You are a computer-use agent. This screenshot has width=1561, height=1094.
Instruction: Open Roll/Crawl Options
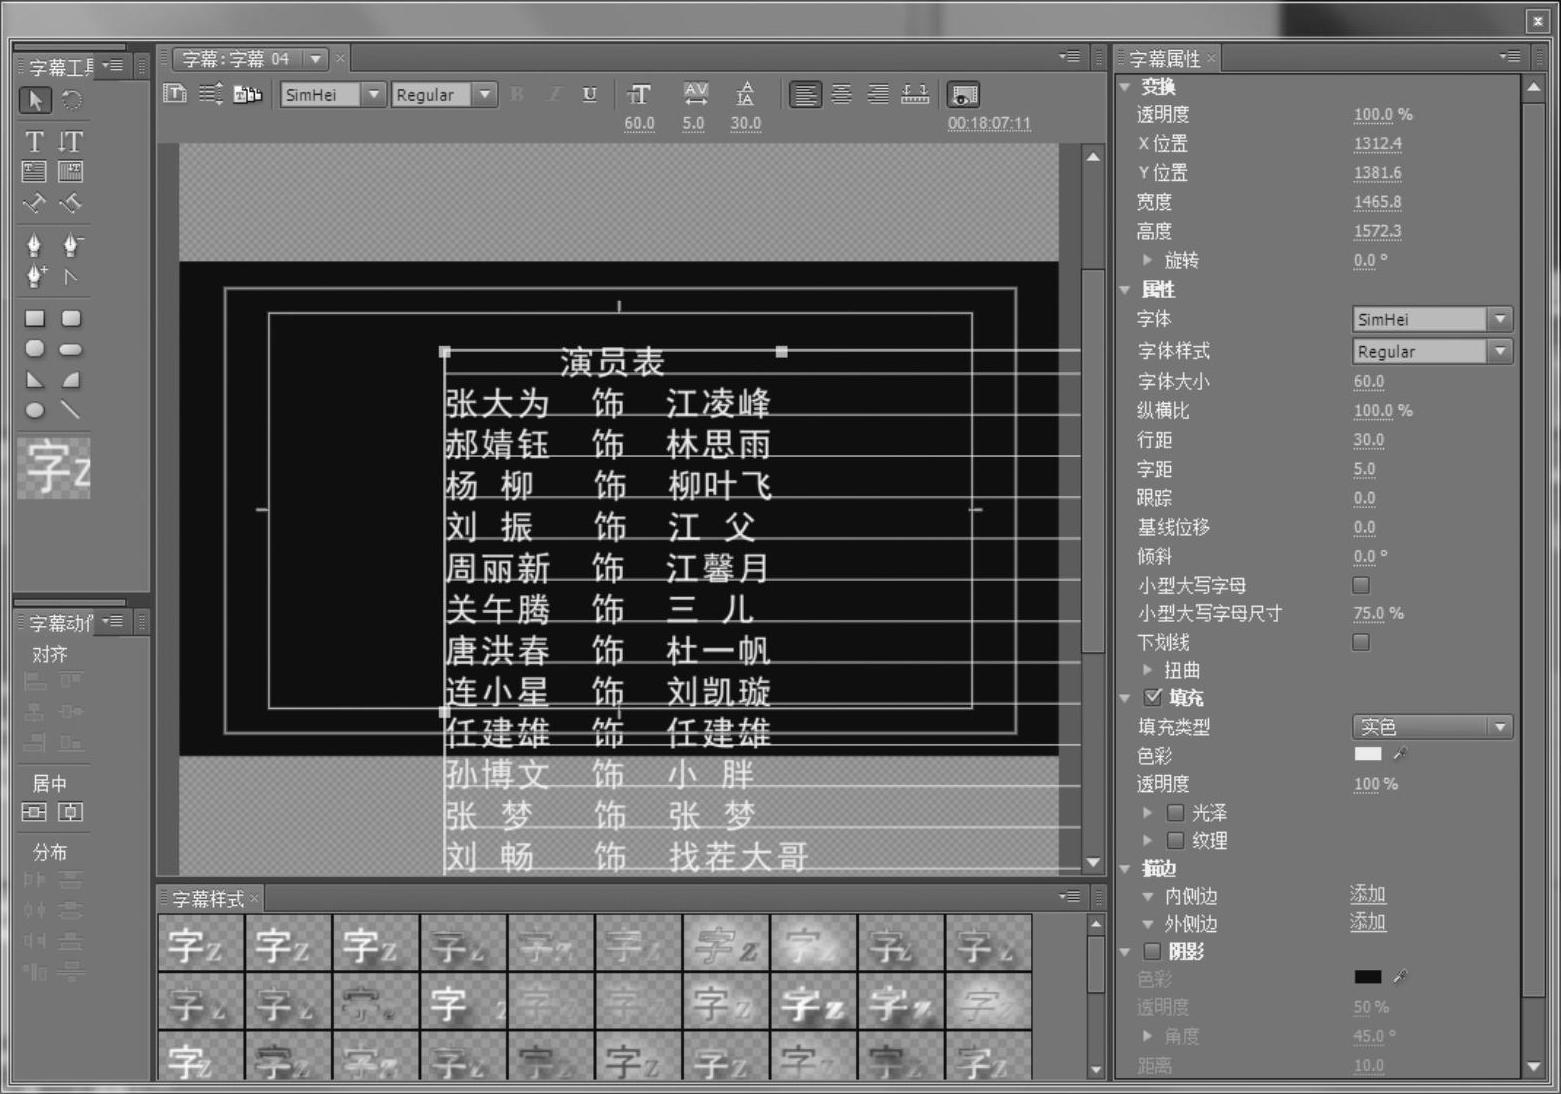point(211,94)
